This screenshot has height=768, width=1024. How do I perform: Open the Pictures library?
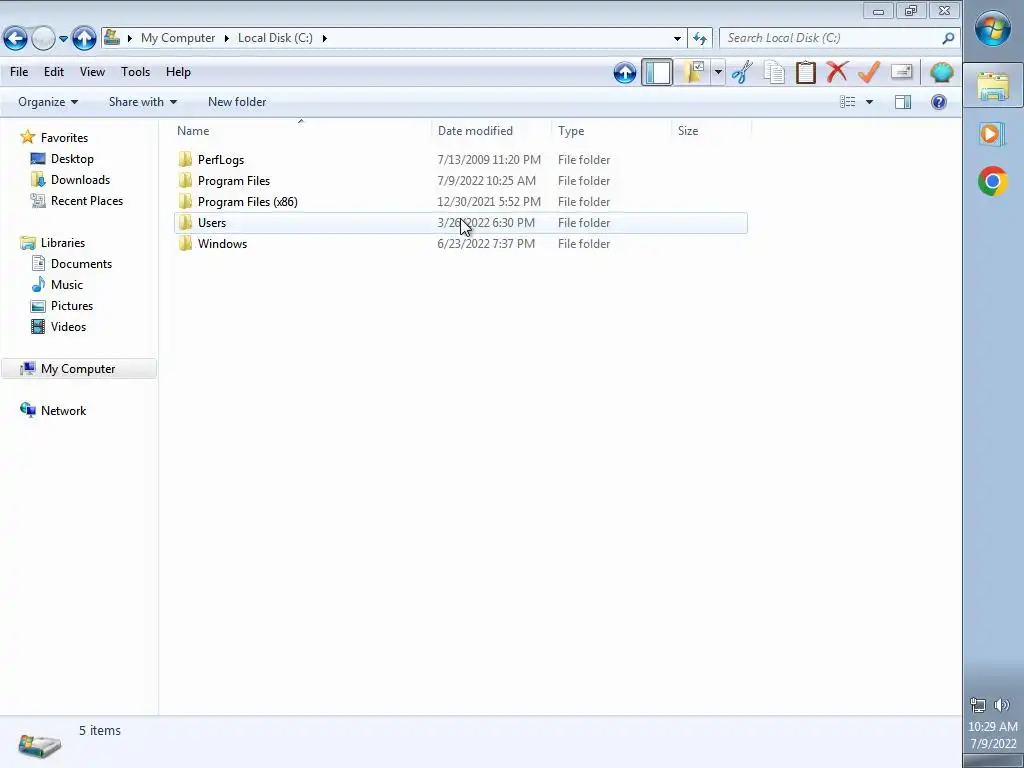click(x=72, y=306)
